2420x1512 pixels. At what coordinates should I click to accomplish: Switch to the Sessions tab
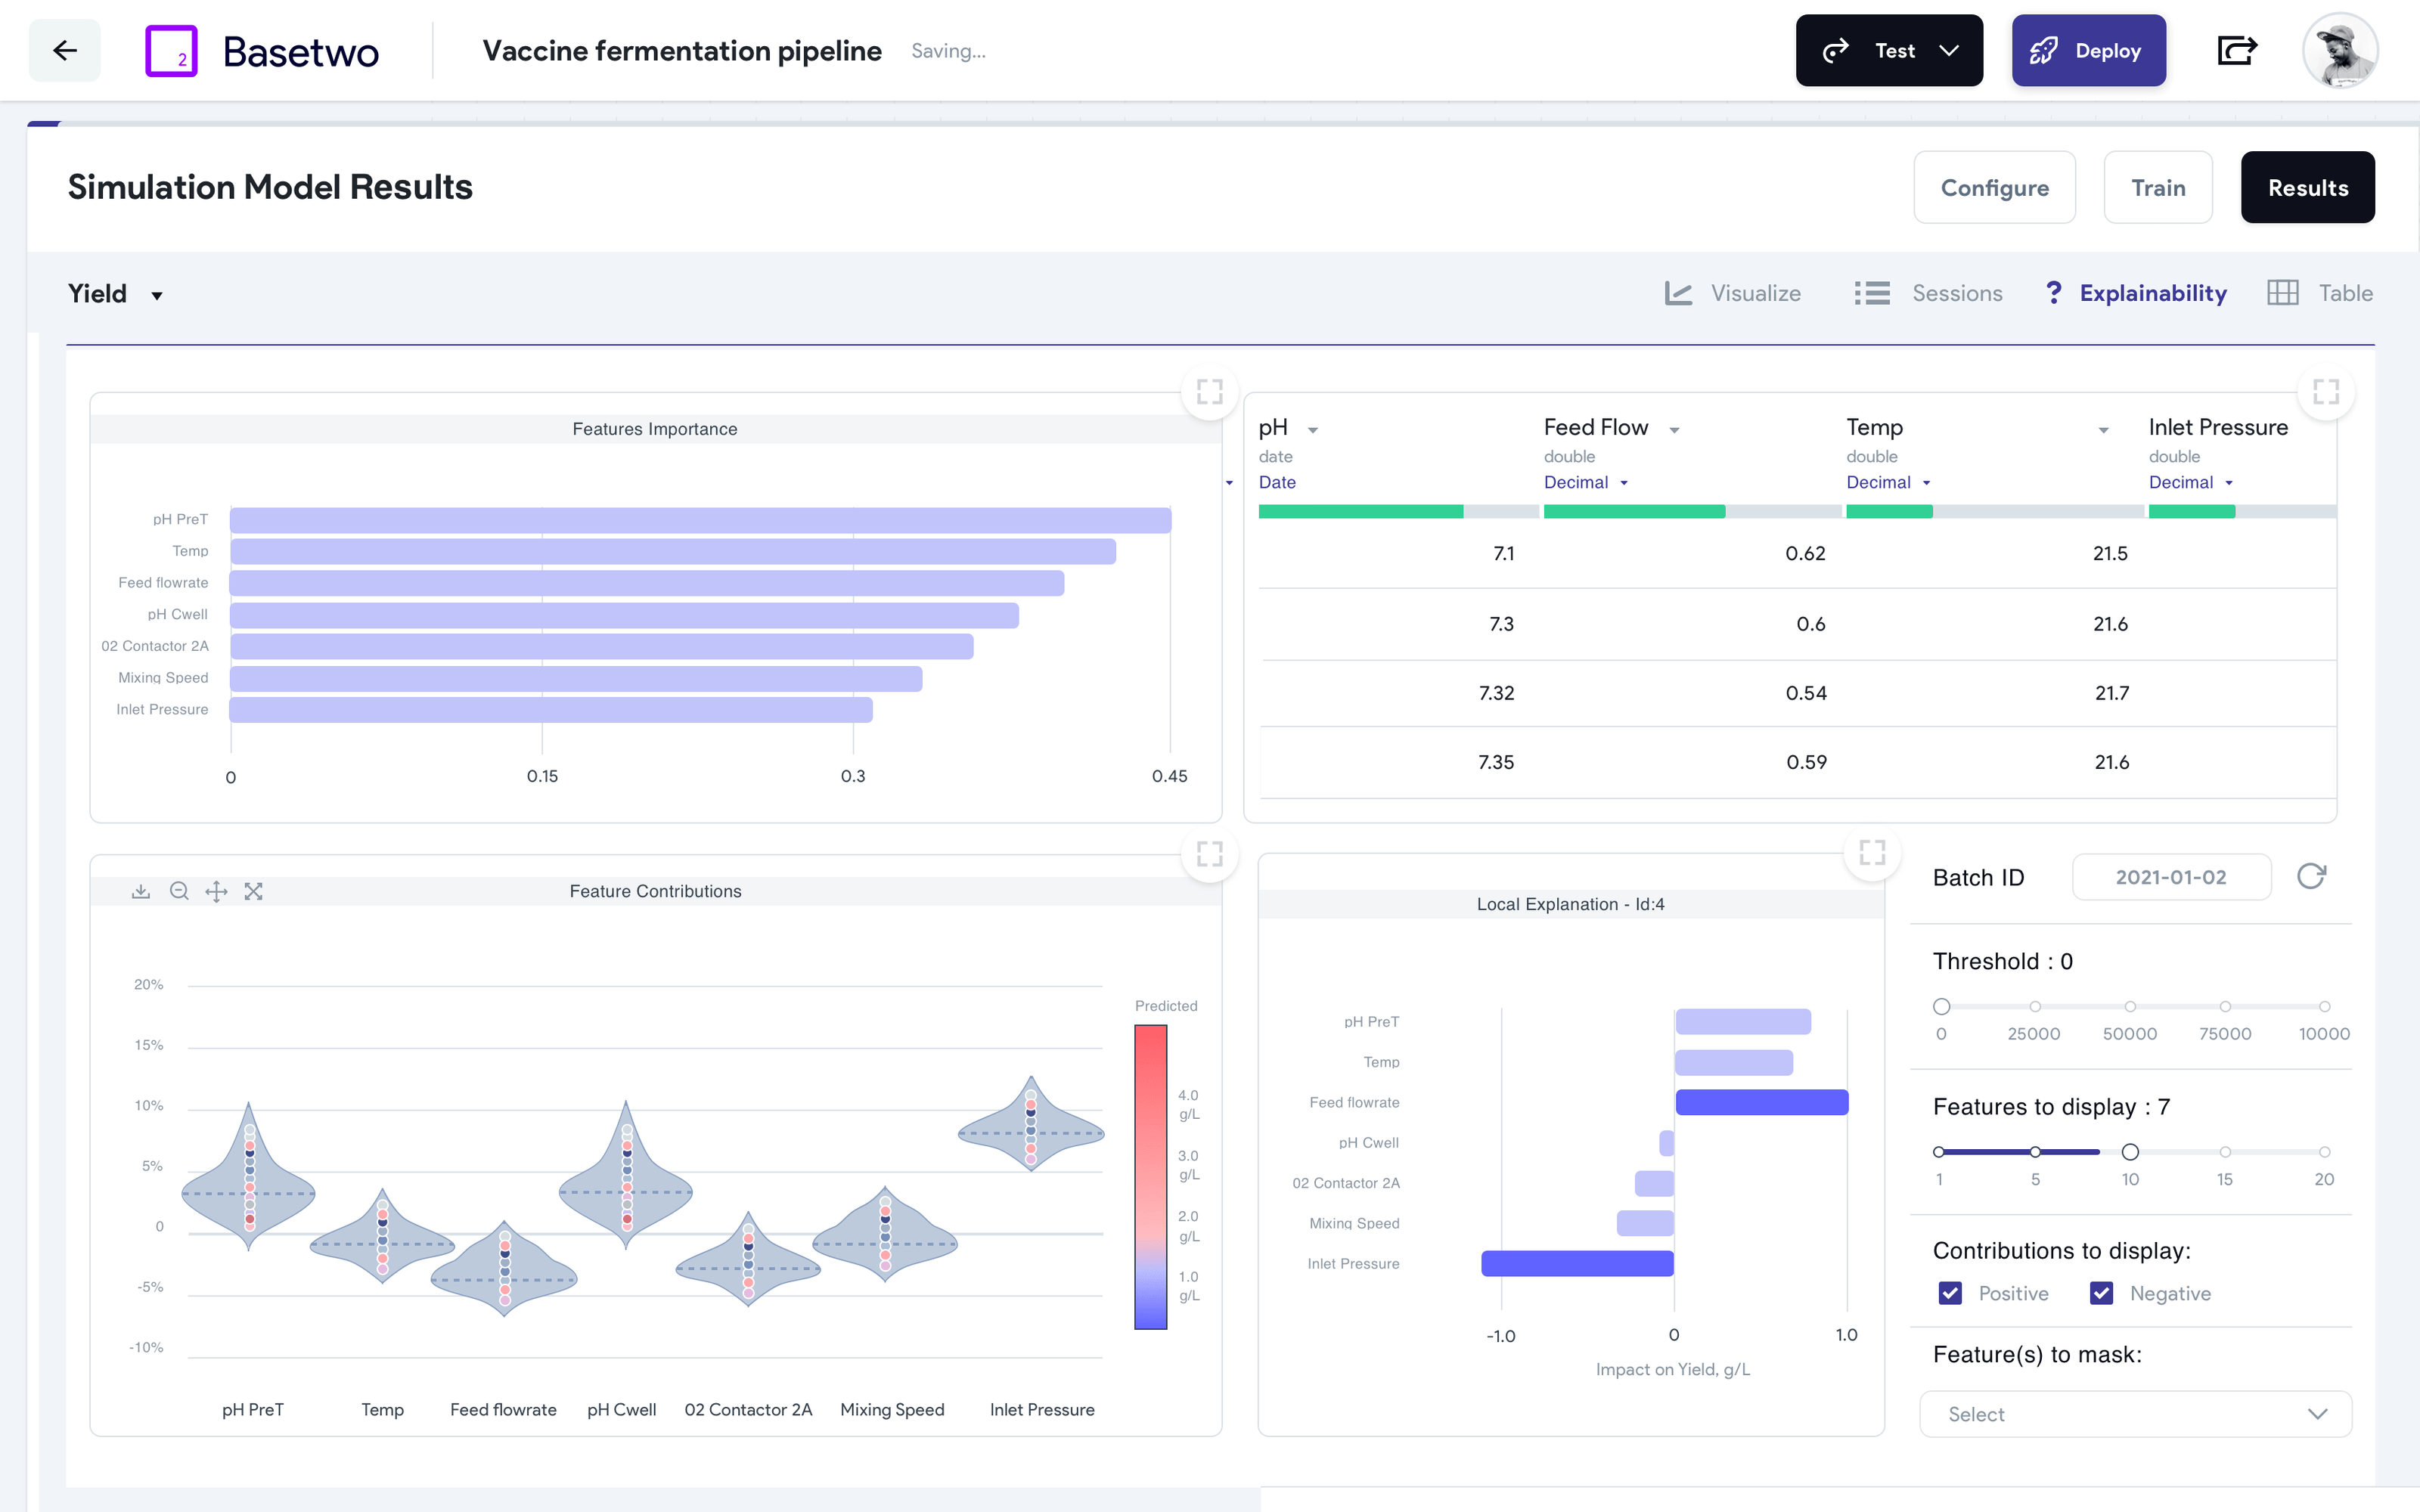coord(1929,293)
